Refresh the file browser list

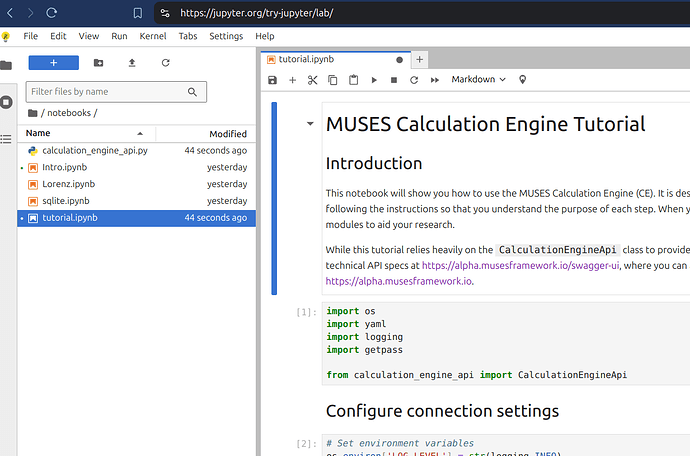(x=165, y=63)
